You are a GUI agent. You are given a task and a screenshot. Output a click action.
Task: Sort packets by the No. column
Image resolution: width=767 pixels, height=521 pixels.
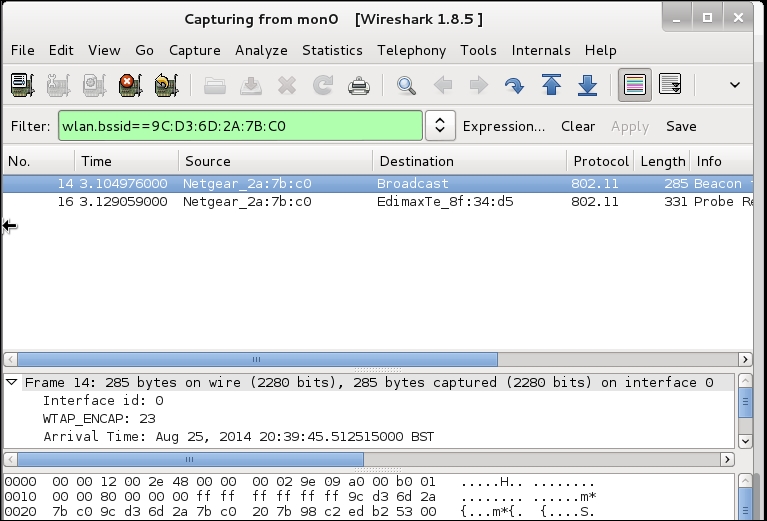click(x=39, y=161)
